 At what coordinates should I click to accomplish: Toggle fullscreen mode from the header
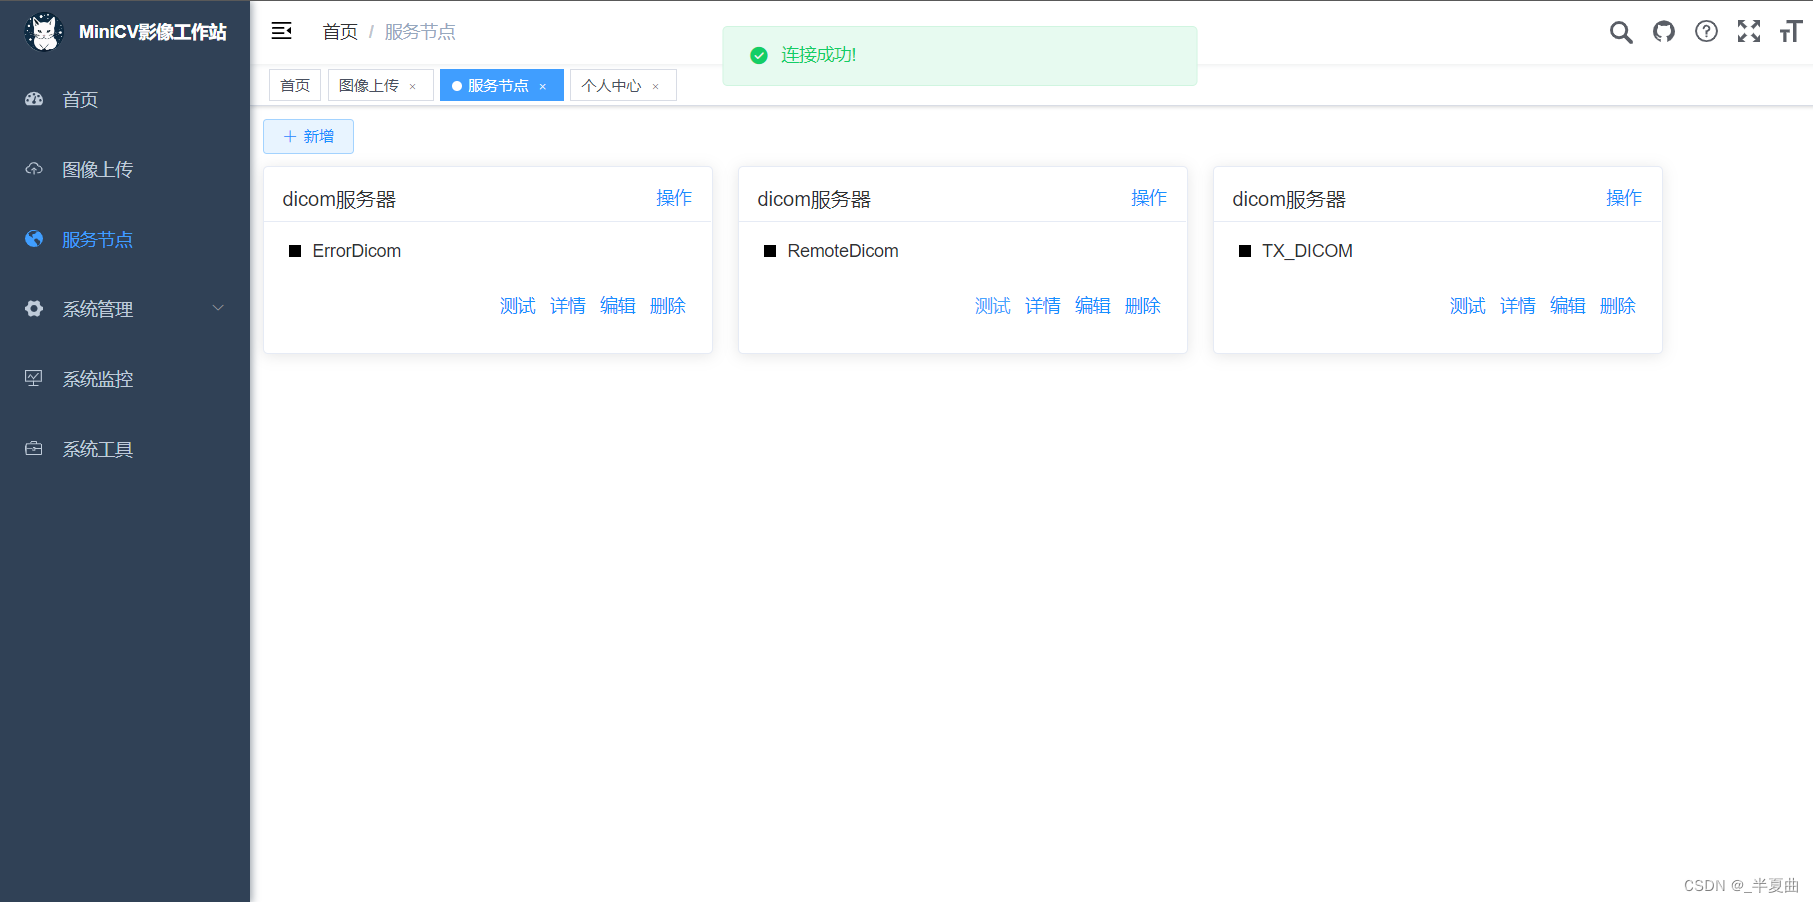[x=1748, y=31]
